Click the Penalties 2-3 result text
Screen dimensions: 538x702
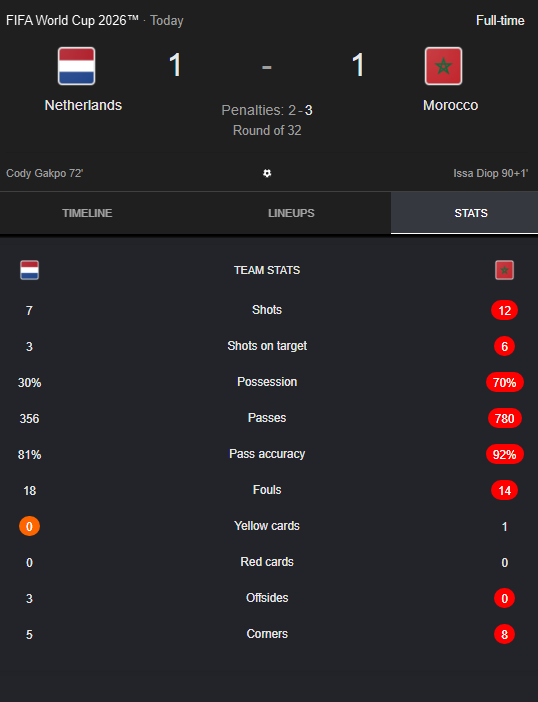[x=267, y=110]
